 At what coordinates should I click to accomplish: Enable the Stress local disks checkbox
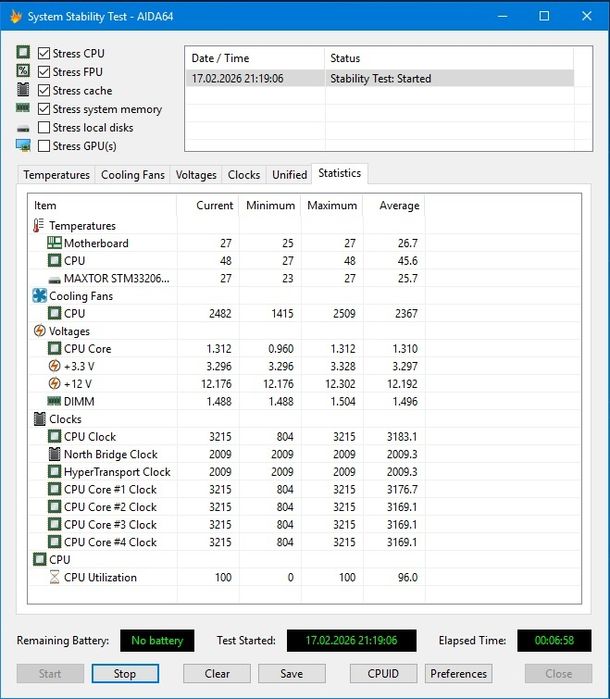point(44,127)
